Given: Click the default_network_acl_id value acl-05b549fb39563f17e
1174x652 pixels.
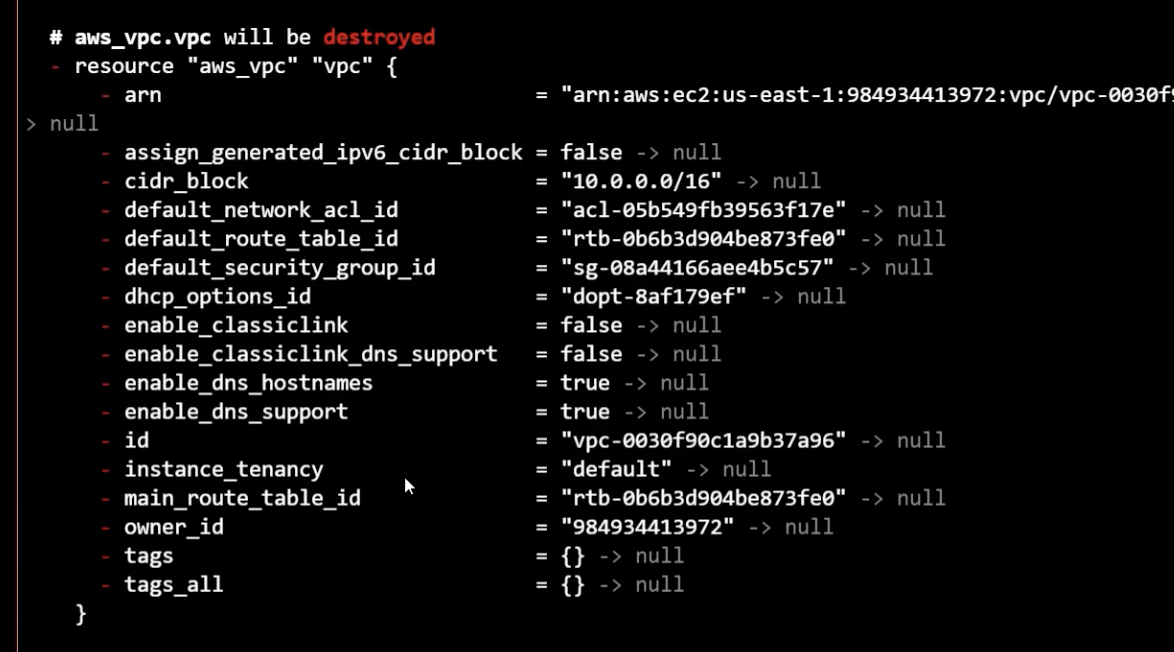Looking at the screenshot, I should coord(703,210).
